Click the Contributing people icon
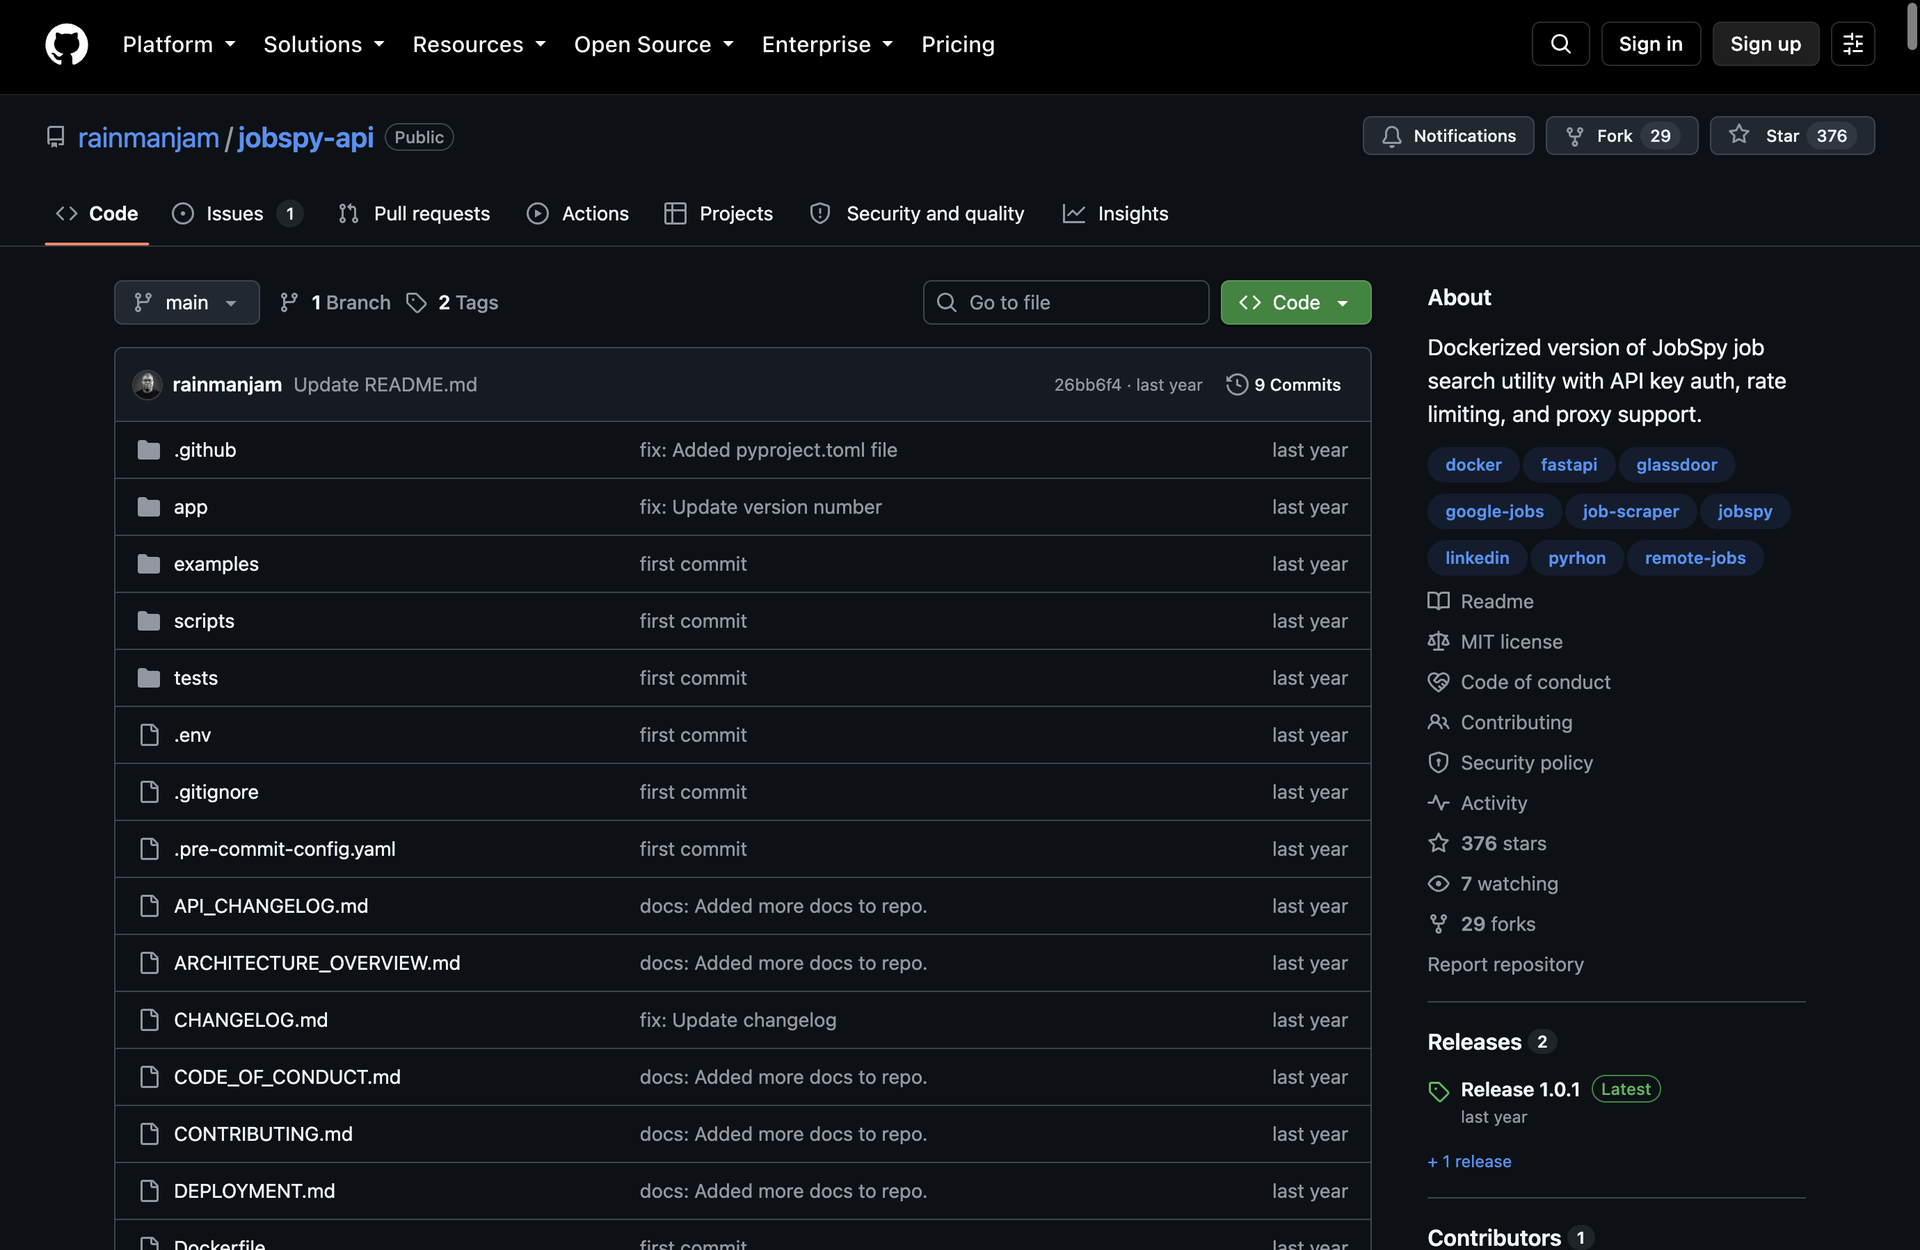Image resolution: width=1920 pixels, height=1250 pixels. click(1438, 722)
